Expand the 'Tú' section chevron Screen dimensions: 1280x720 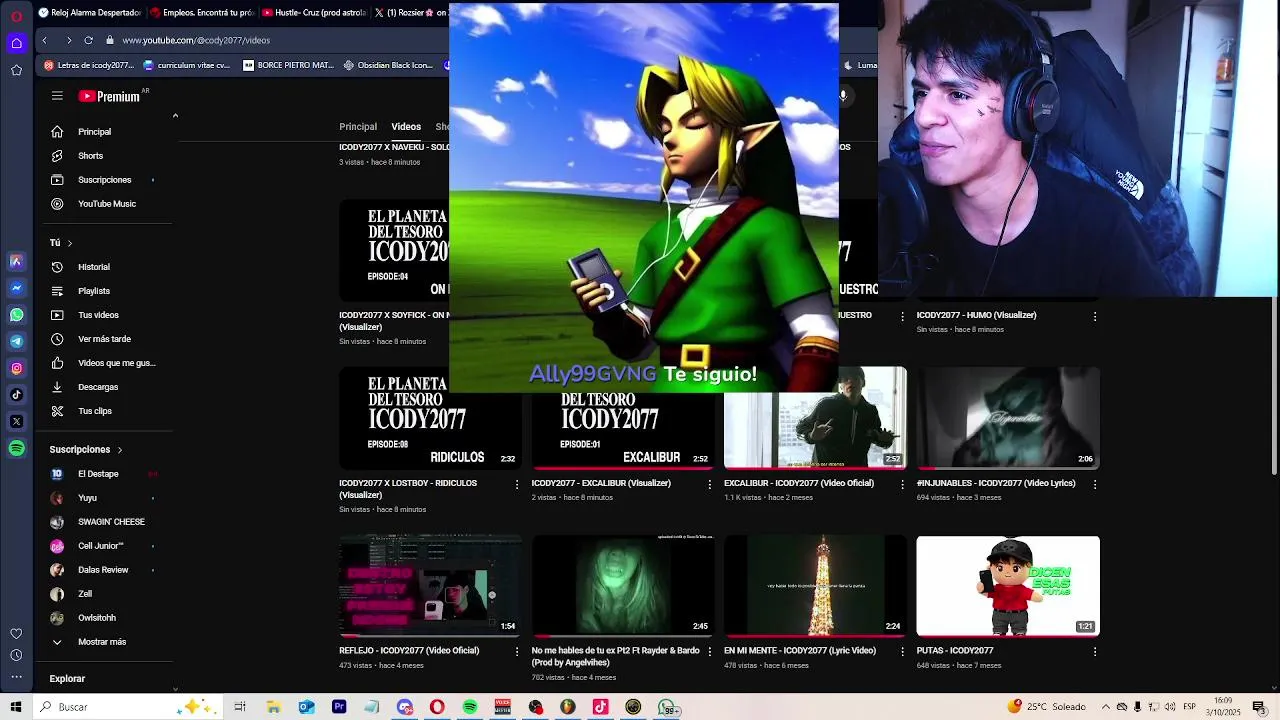69,243
